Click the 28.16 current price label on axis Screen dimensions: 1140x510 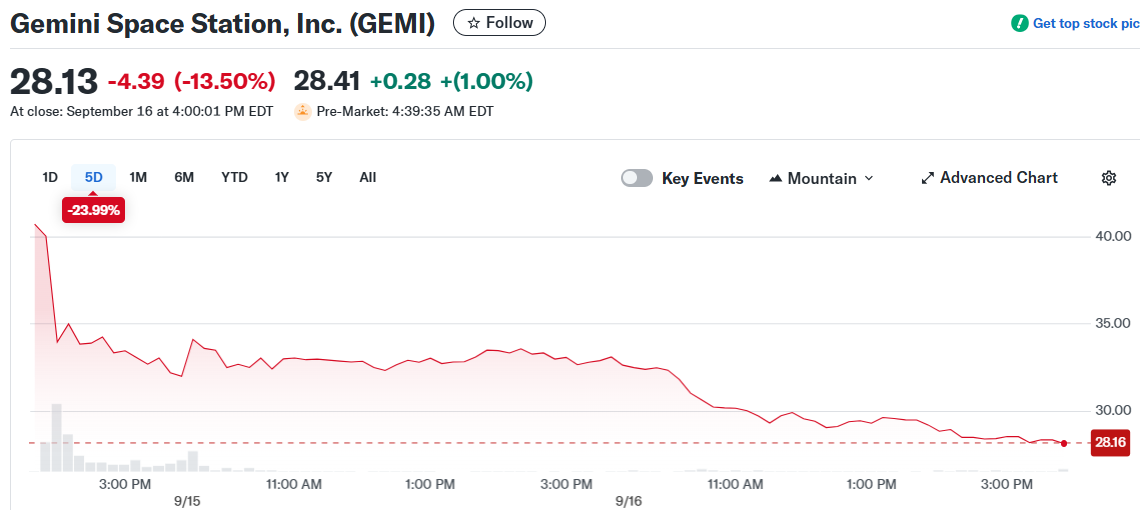1111,442
